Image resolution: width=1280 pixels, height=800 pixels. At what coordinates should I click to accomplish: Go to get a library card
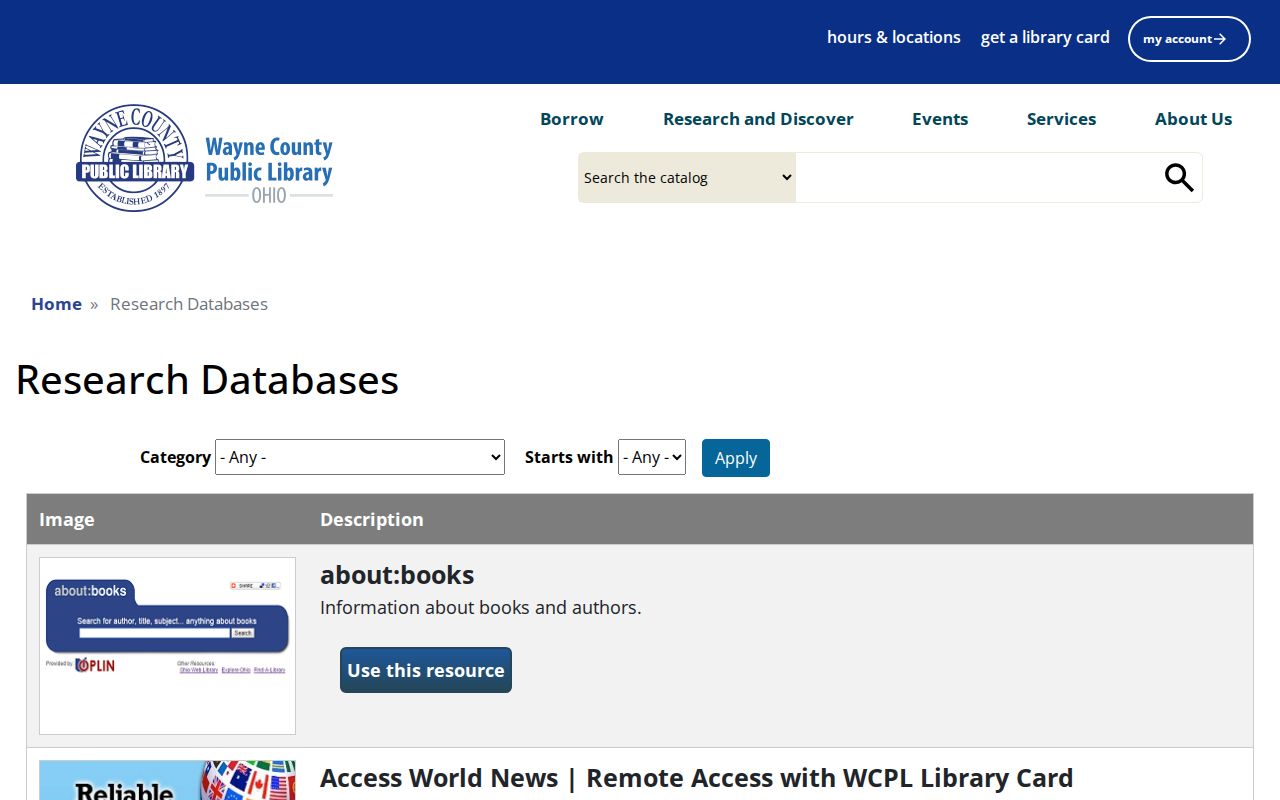[1045, 37]
